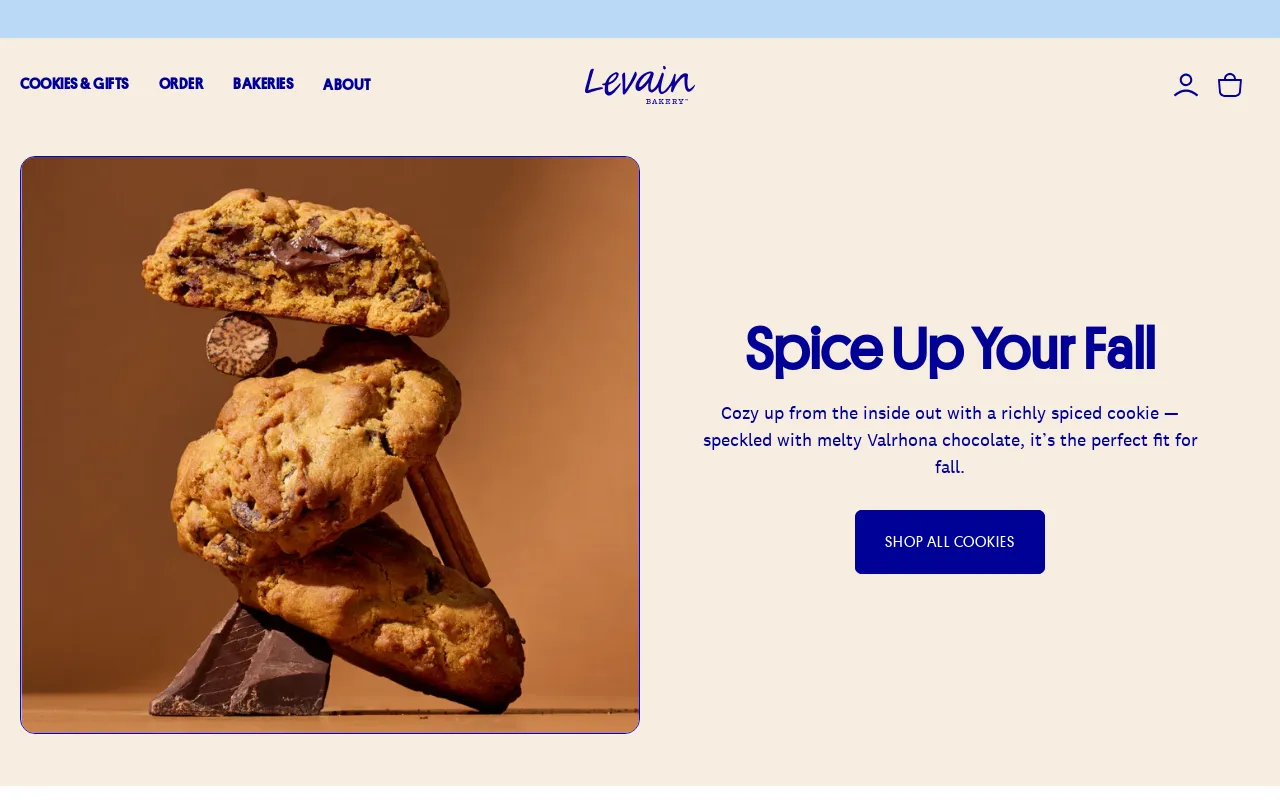The width and height of the screenshot is (1280, 800).
Task: Click the Spice Up Your Fall heading
Action: pos(950,349)
